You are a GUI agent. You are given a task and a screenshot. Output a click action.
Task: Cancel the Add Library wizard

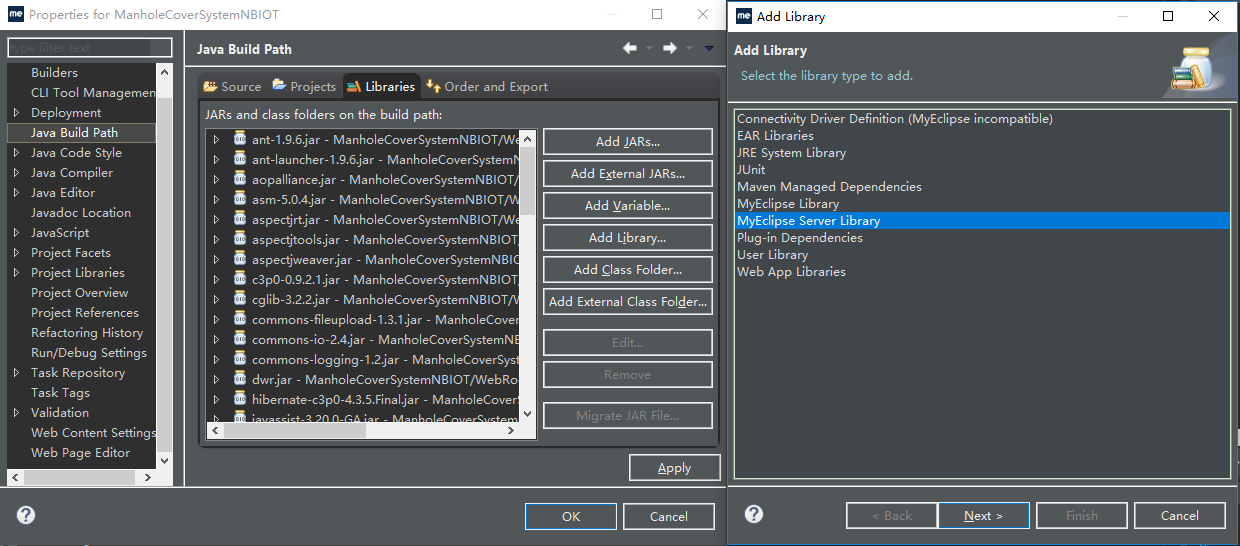click(x=1180, y=516)
